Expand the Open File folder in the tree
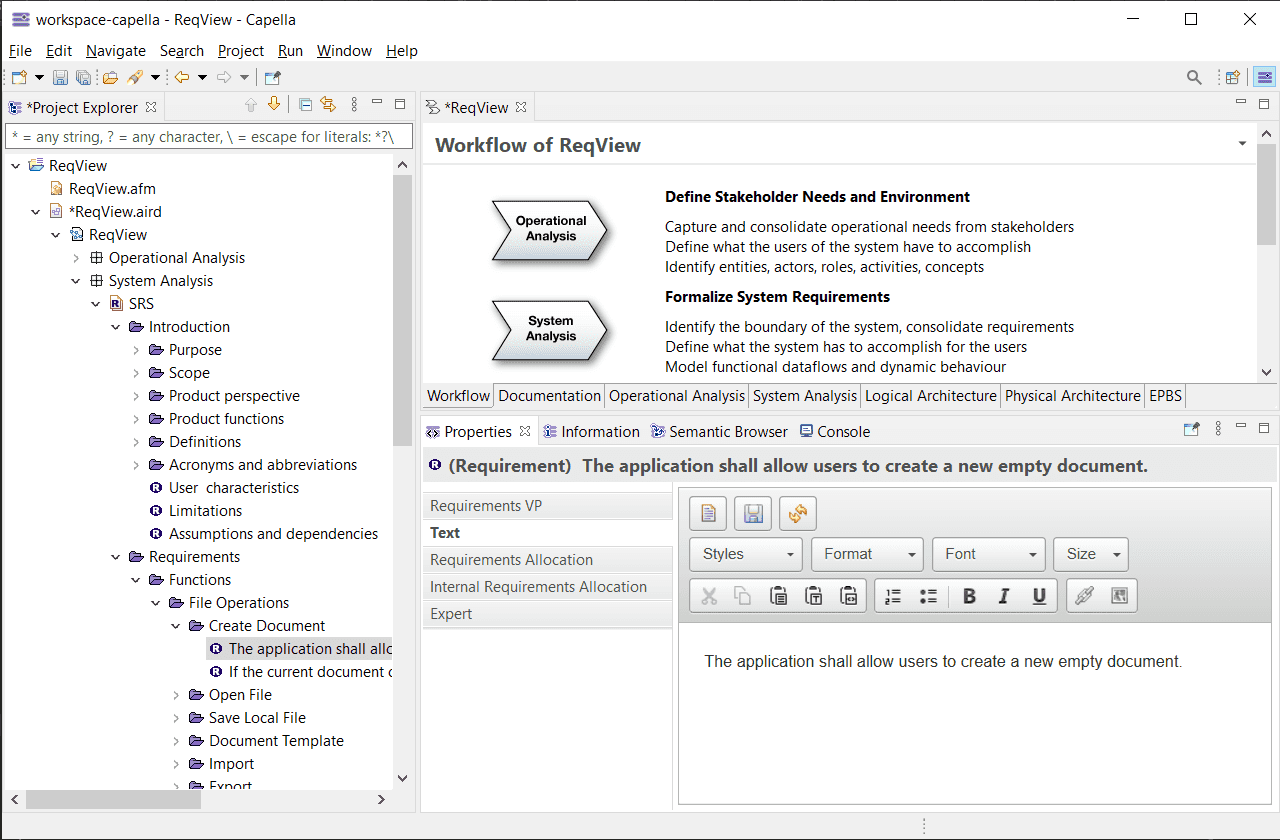 [176, 695]
